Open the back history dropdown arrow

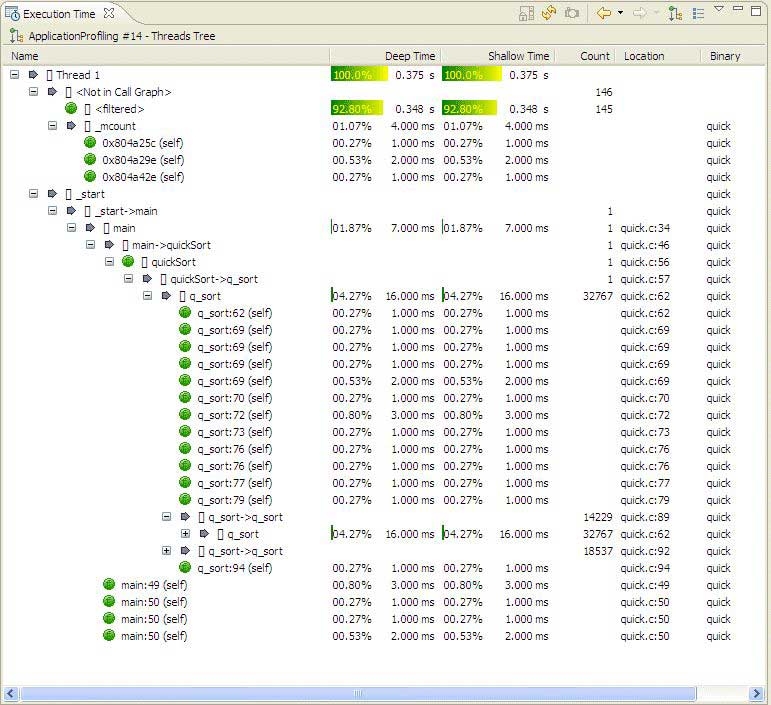(x=620, y=13)
